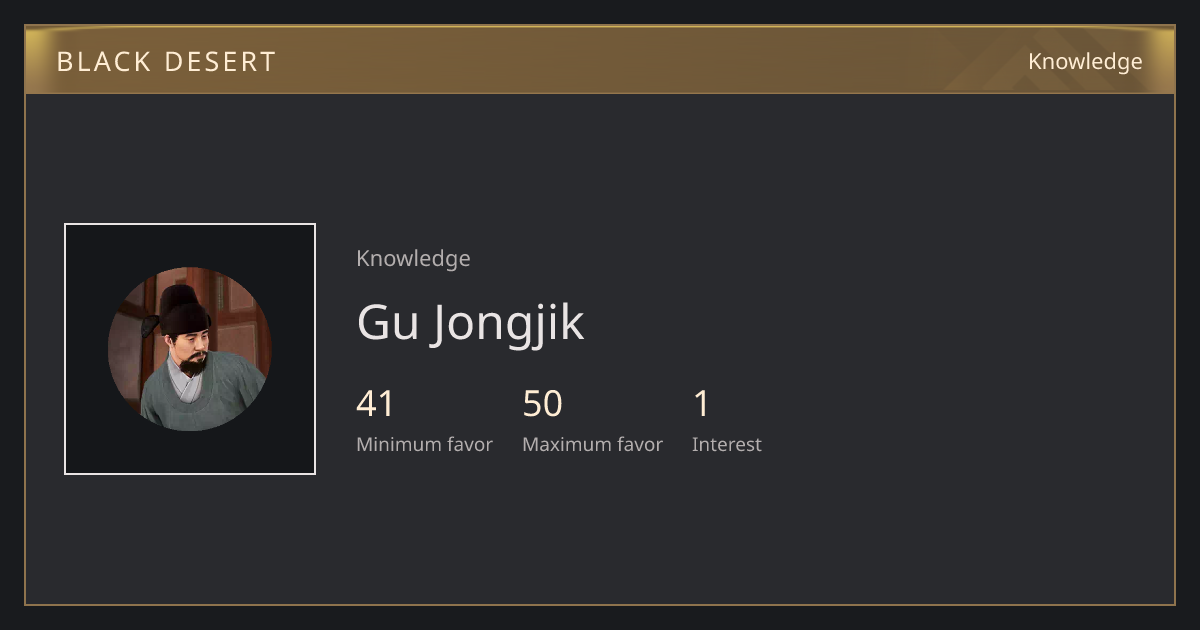Click the BLACK DESERT logo text
Viewport: 1200px width, 630px height.
click(x=166, y=61)
